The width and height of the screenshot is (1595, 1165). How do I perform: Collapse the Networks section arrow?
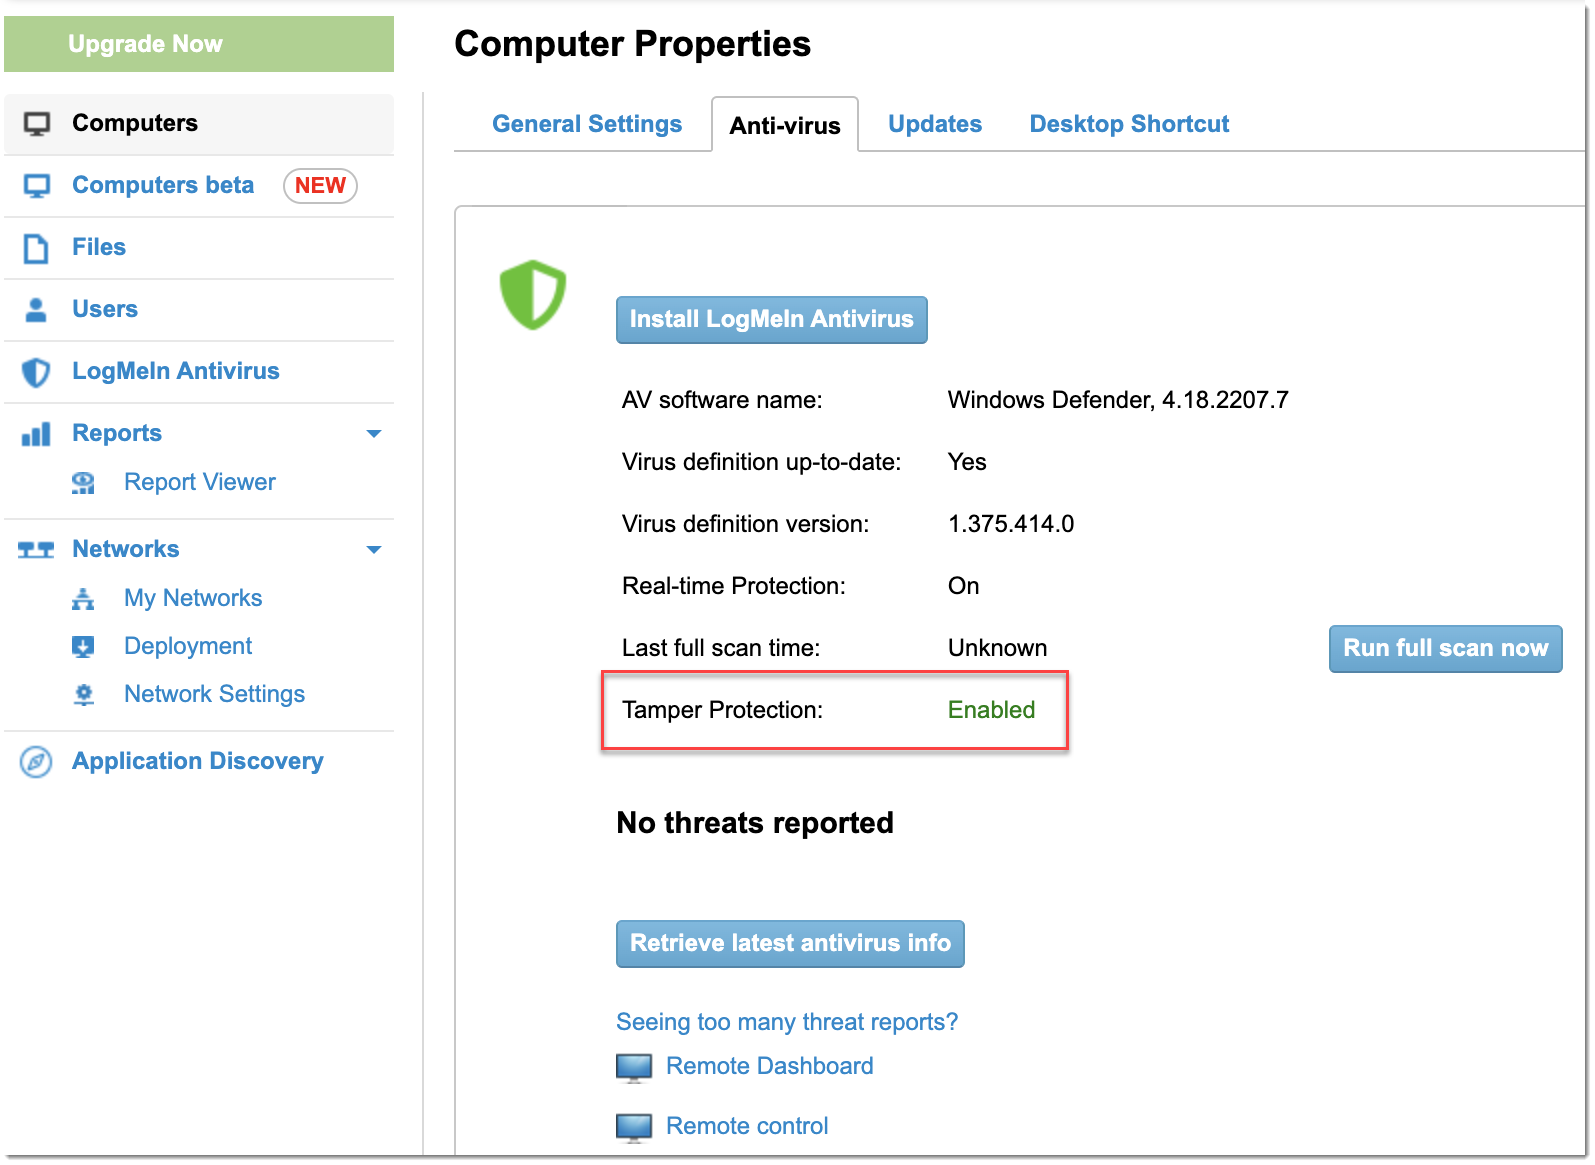[374, 550]
